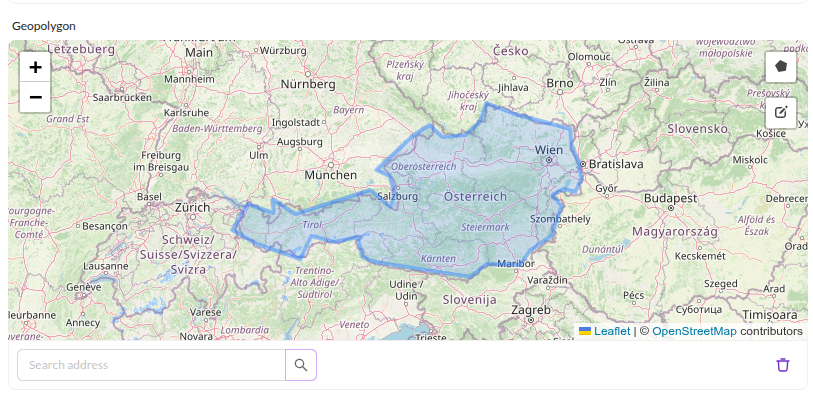
Task: Click the Wien label on the map
Action: [549, 150]
